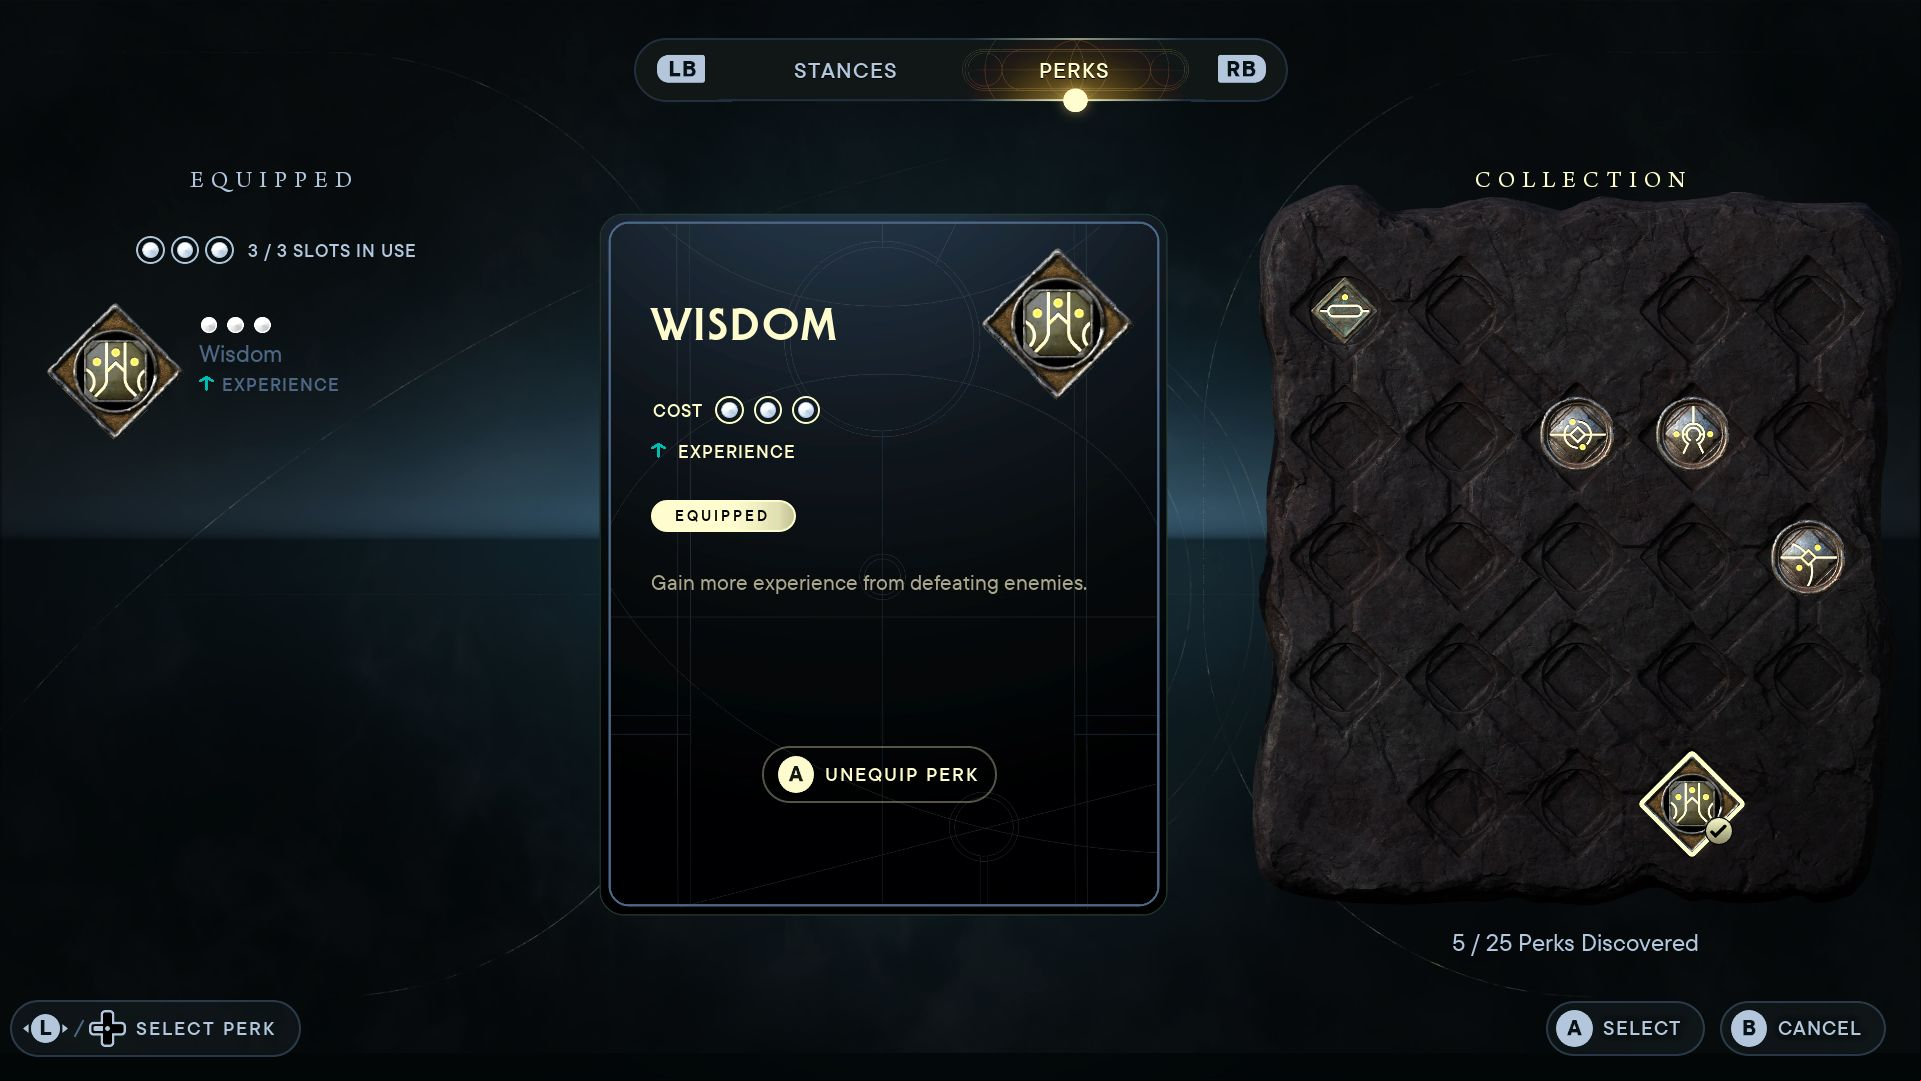Click the first Cost orb in the Wisdom card
The width and height of the screenshot is (1921, 1081).
coord(729,410)
